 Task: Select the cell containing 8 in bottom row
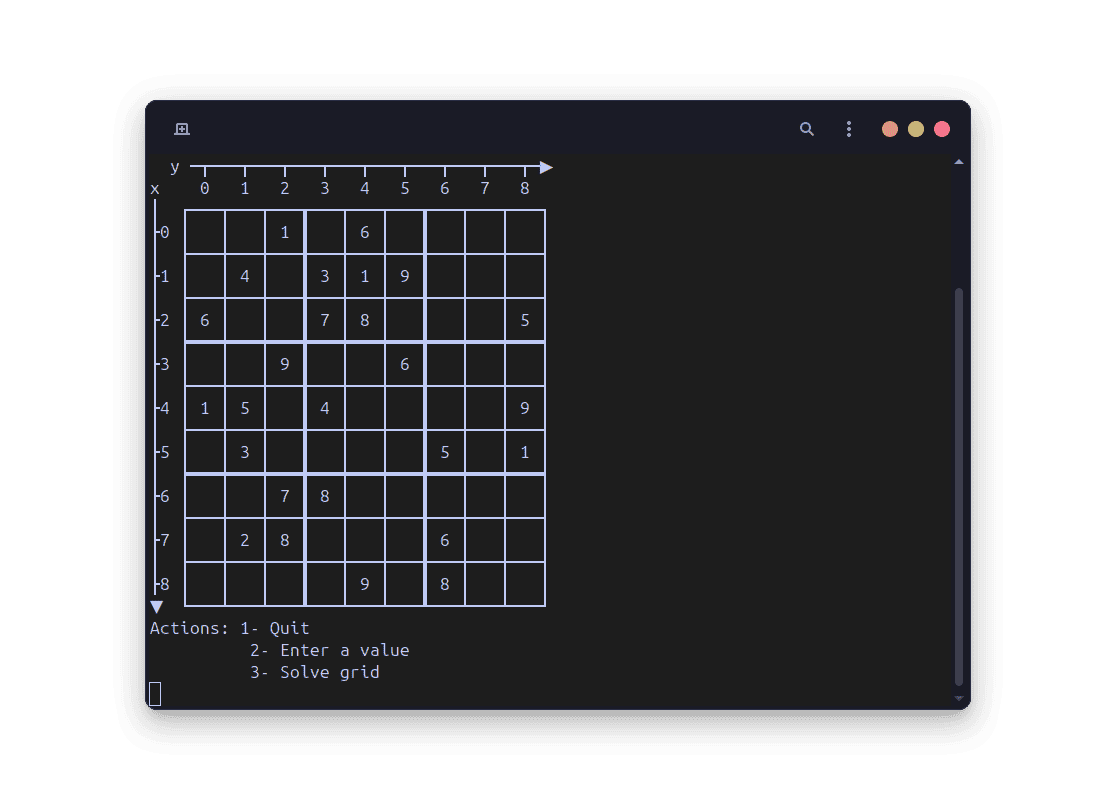pyautogui.click(x=444, y=584)
